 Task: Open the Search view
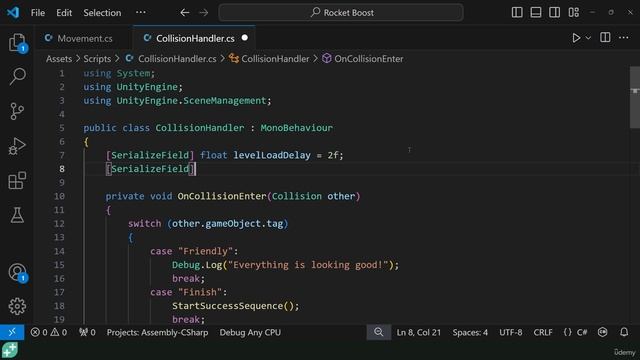point(18,76)
